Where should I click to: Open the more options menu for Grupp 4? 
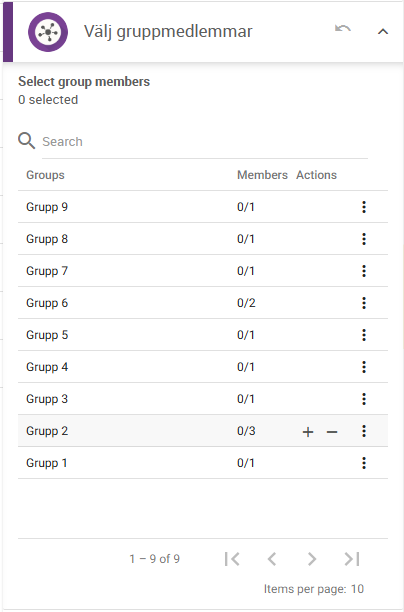[364, 367]
